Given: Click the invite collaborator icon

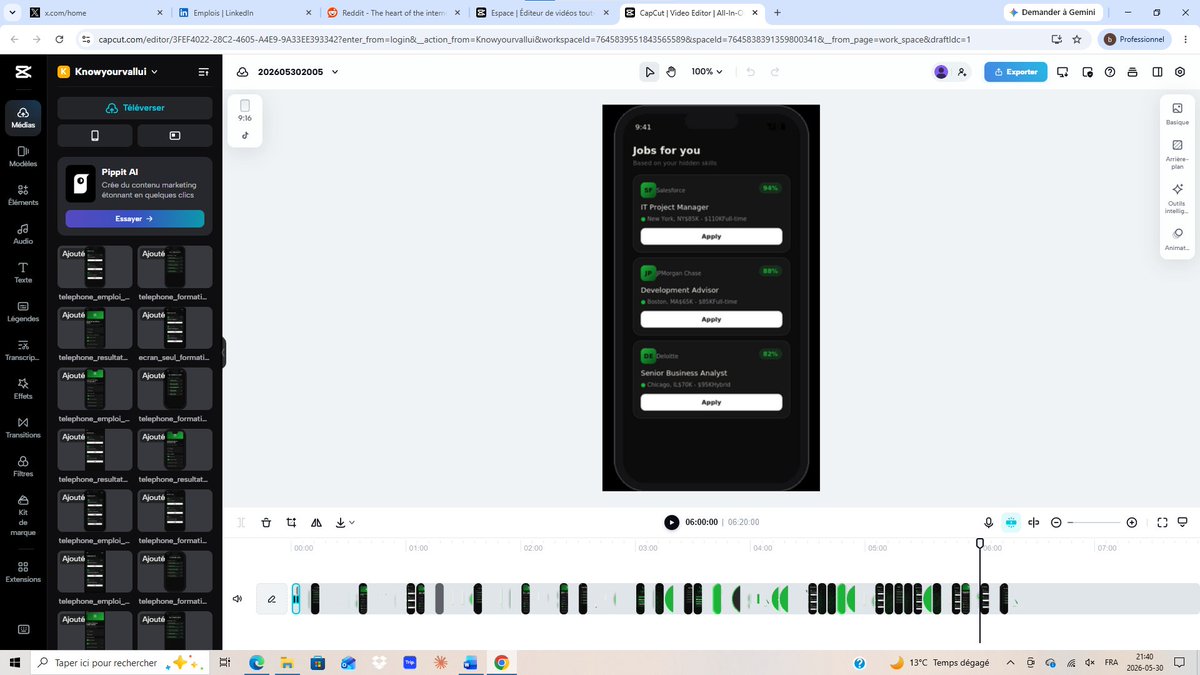Looking at the screenshot, I should tap(962, 72).
